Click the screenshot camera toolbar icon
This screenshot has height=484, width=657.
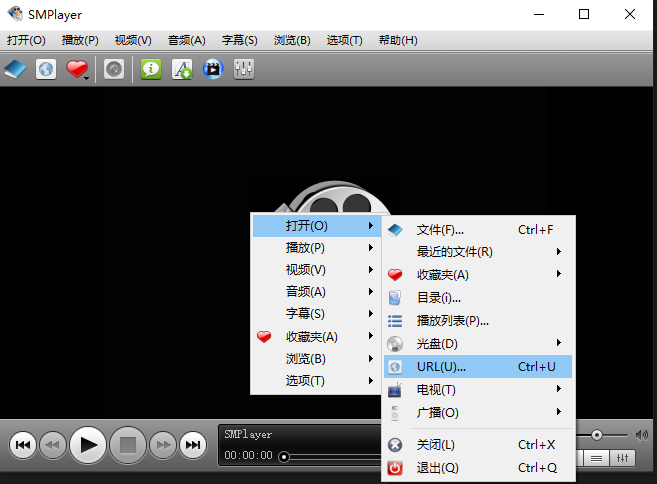114,69
